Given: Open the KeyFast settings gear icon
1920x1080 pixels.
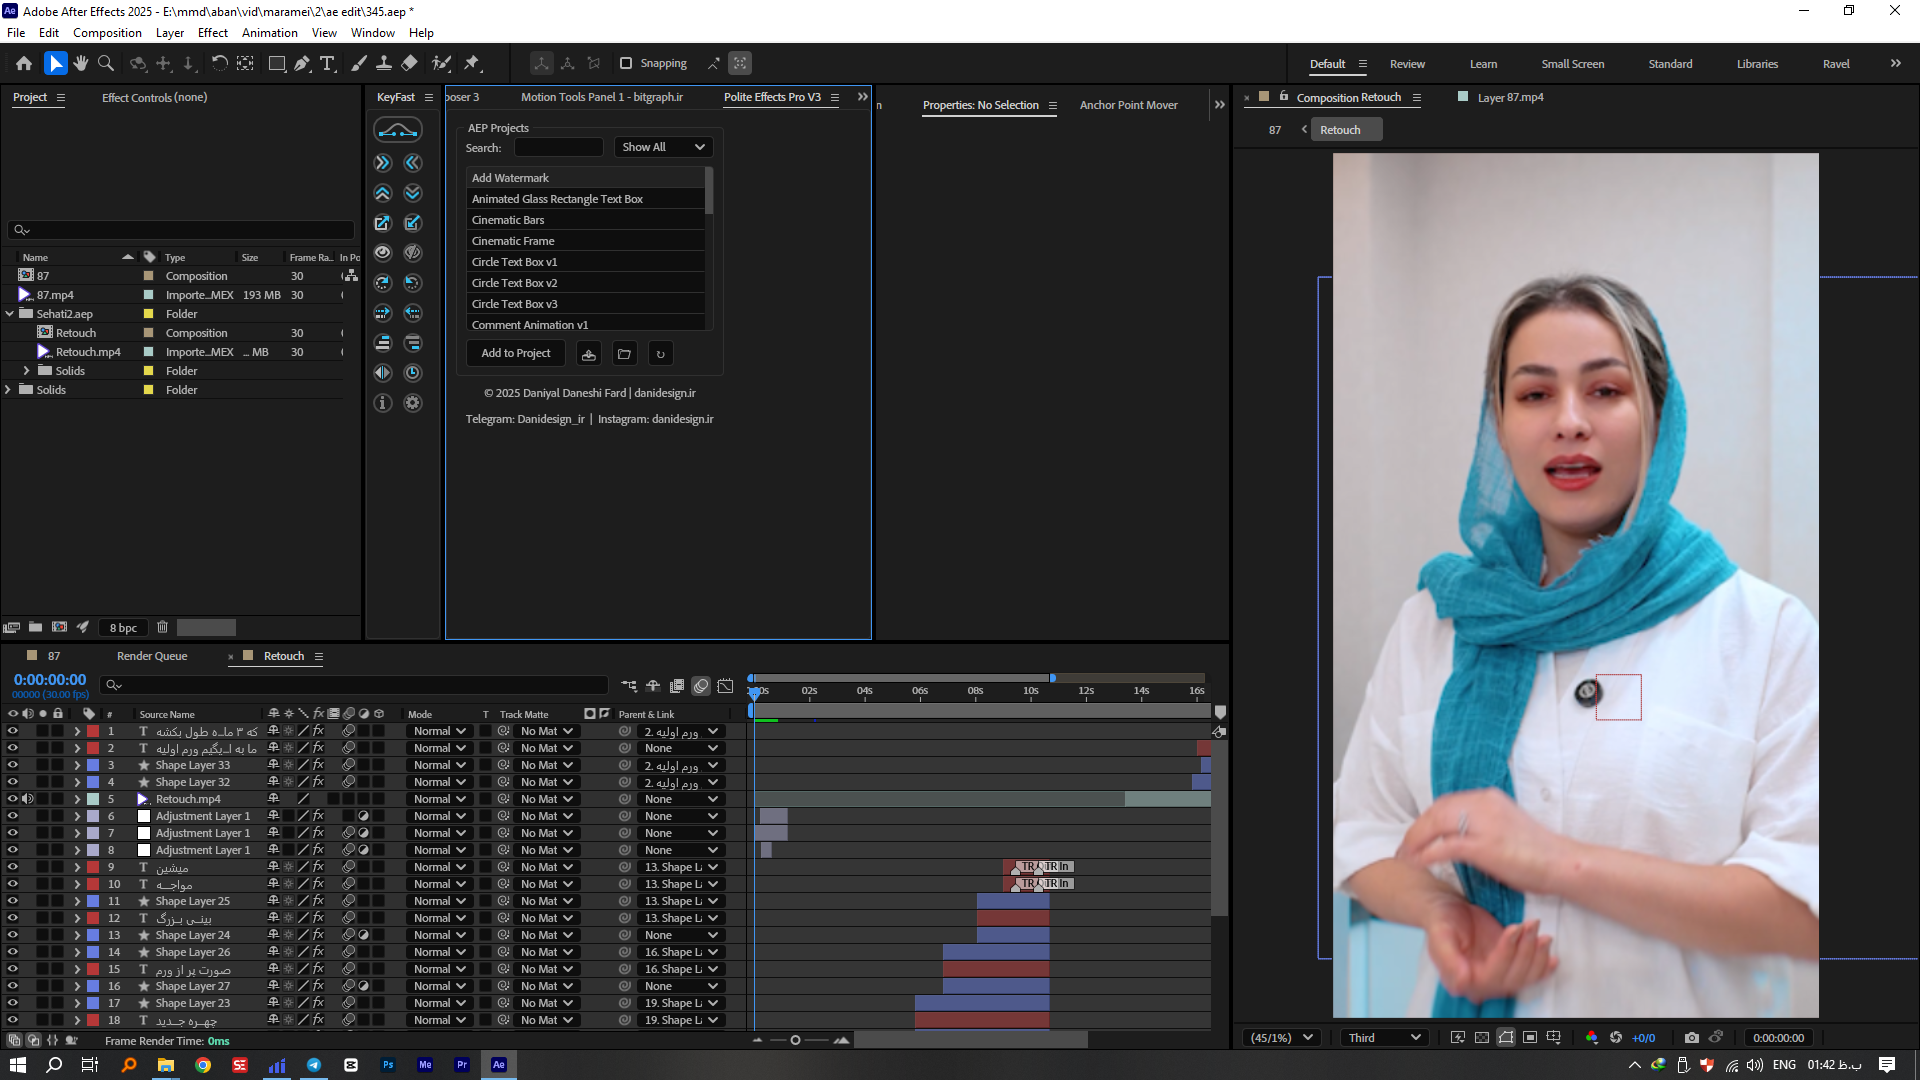Looking at the screenshot, I should click(413, 403).
